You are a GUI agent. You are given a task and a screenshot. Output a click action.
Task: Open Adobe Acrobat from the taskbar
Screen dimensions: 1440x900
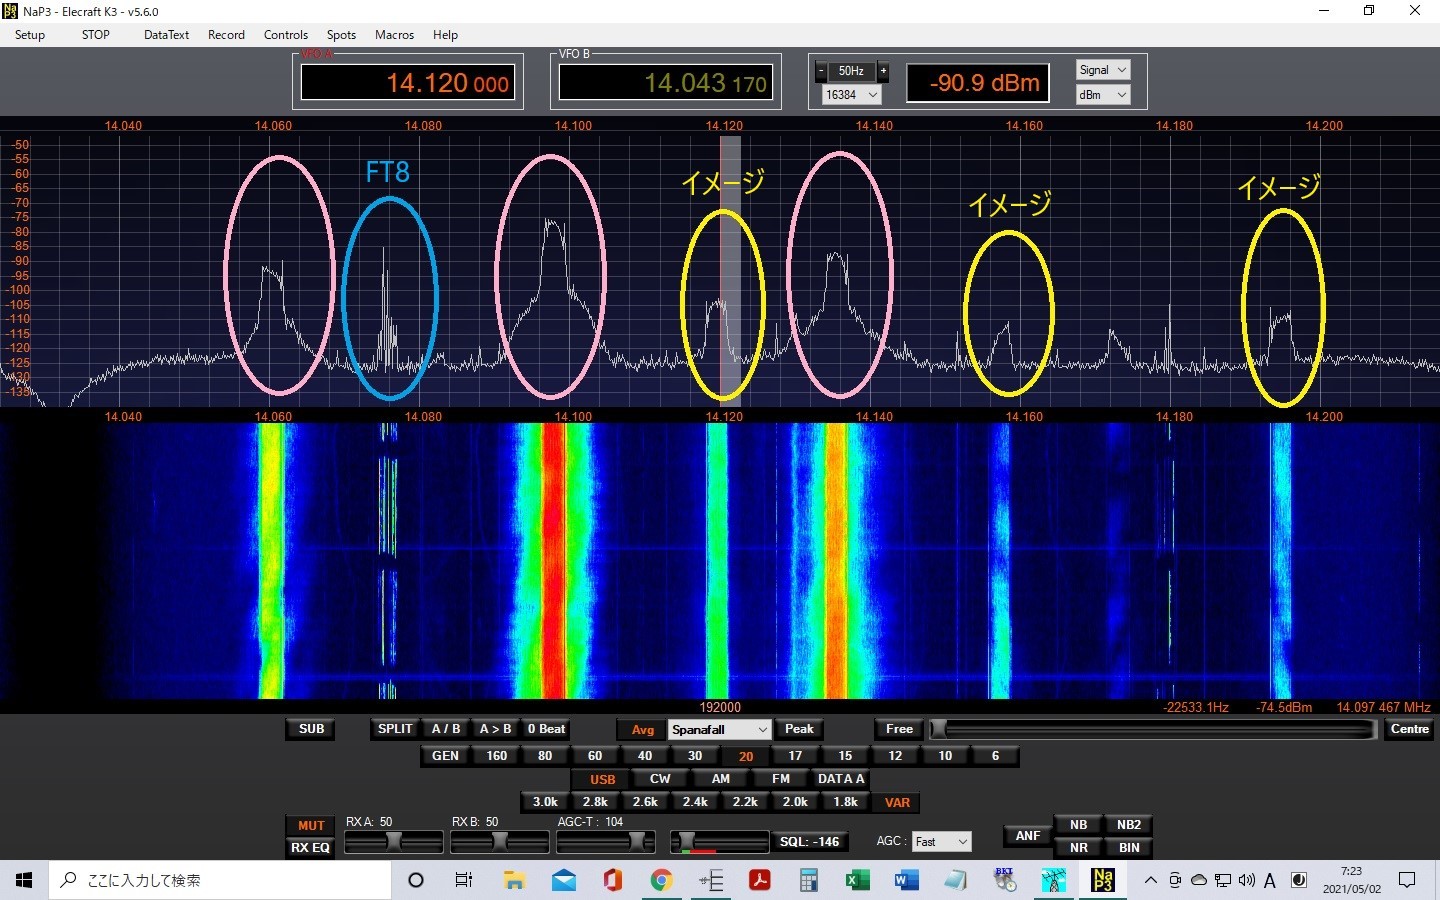pyautogui.click(x=759, y=880)
